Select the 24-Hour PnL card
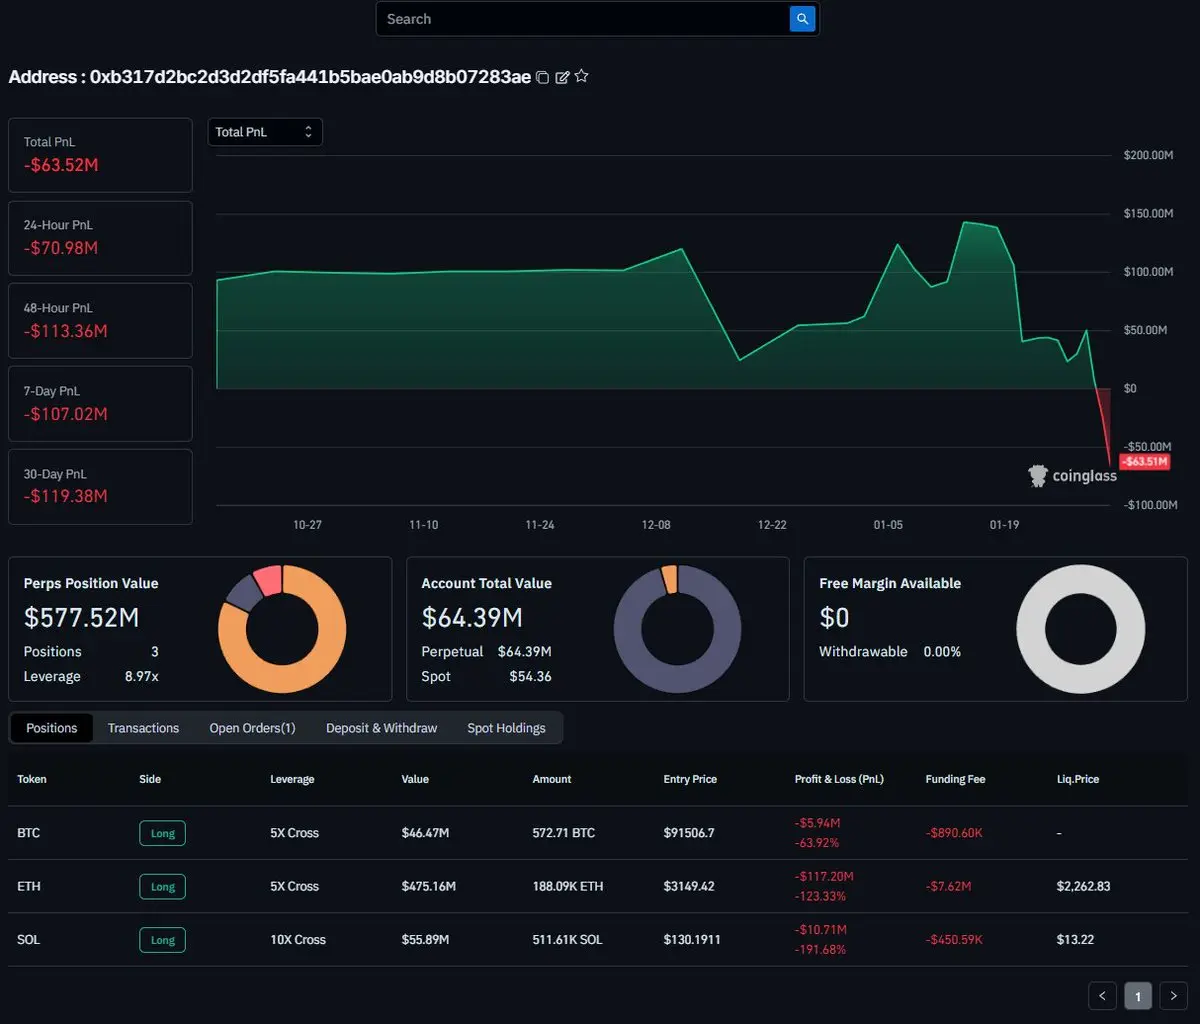Viewport: 1200px width, 1024px height. pyautogui.click(x=100, y=238)
